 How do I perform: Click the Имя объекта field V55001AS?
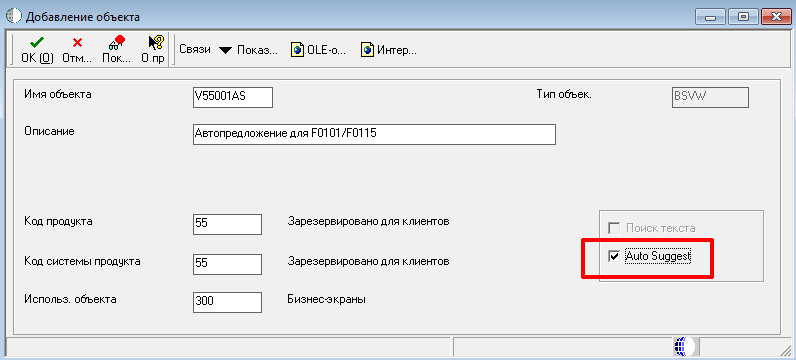pos(233,97)
